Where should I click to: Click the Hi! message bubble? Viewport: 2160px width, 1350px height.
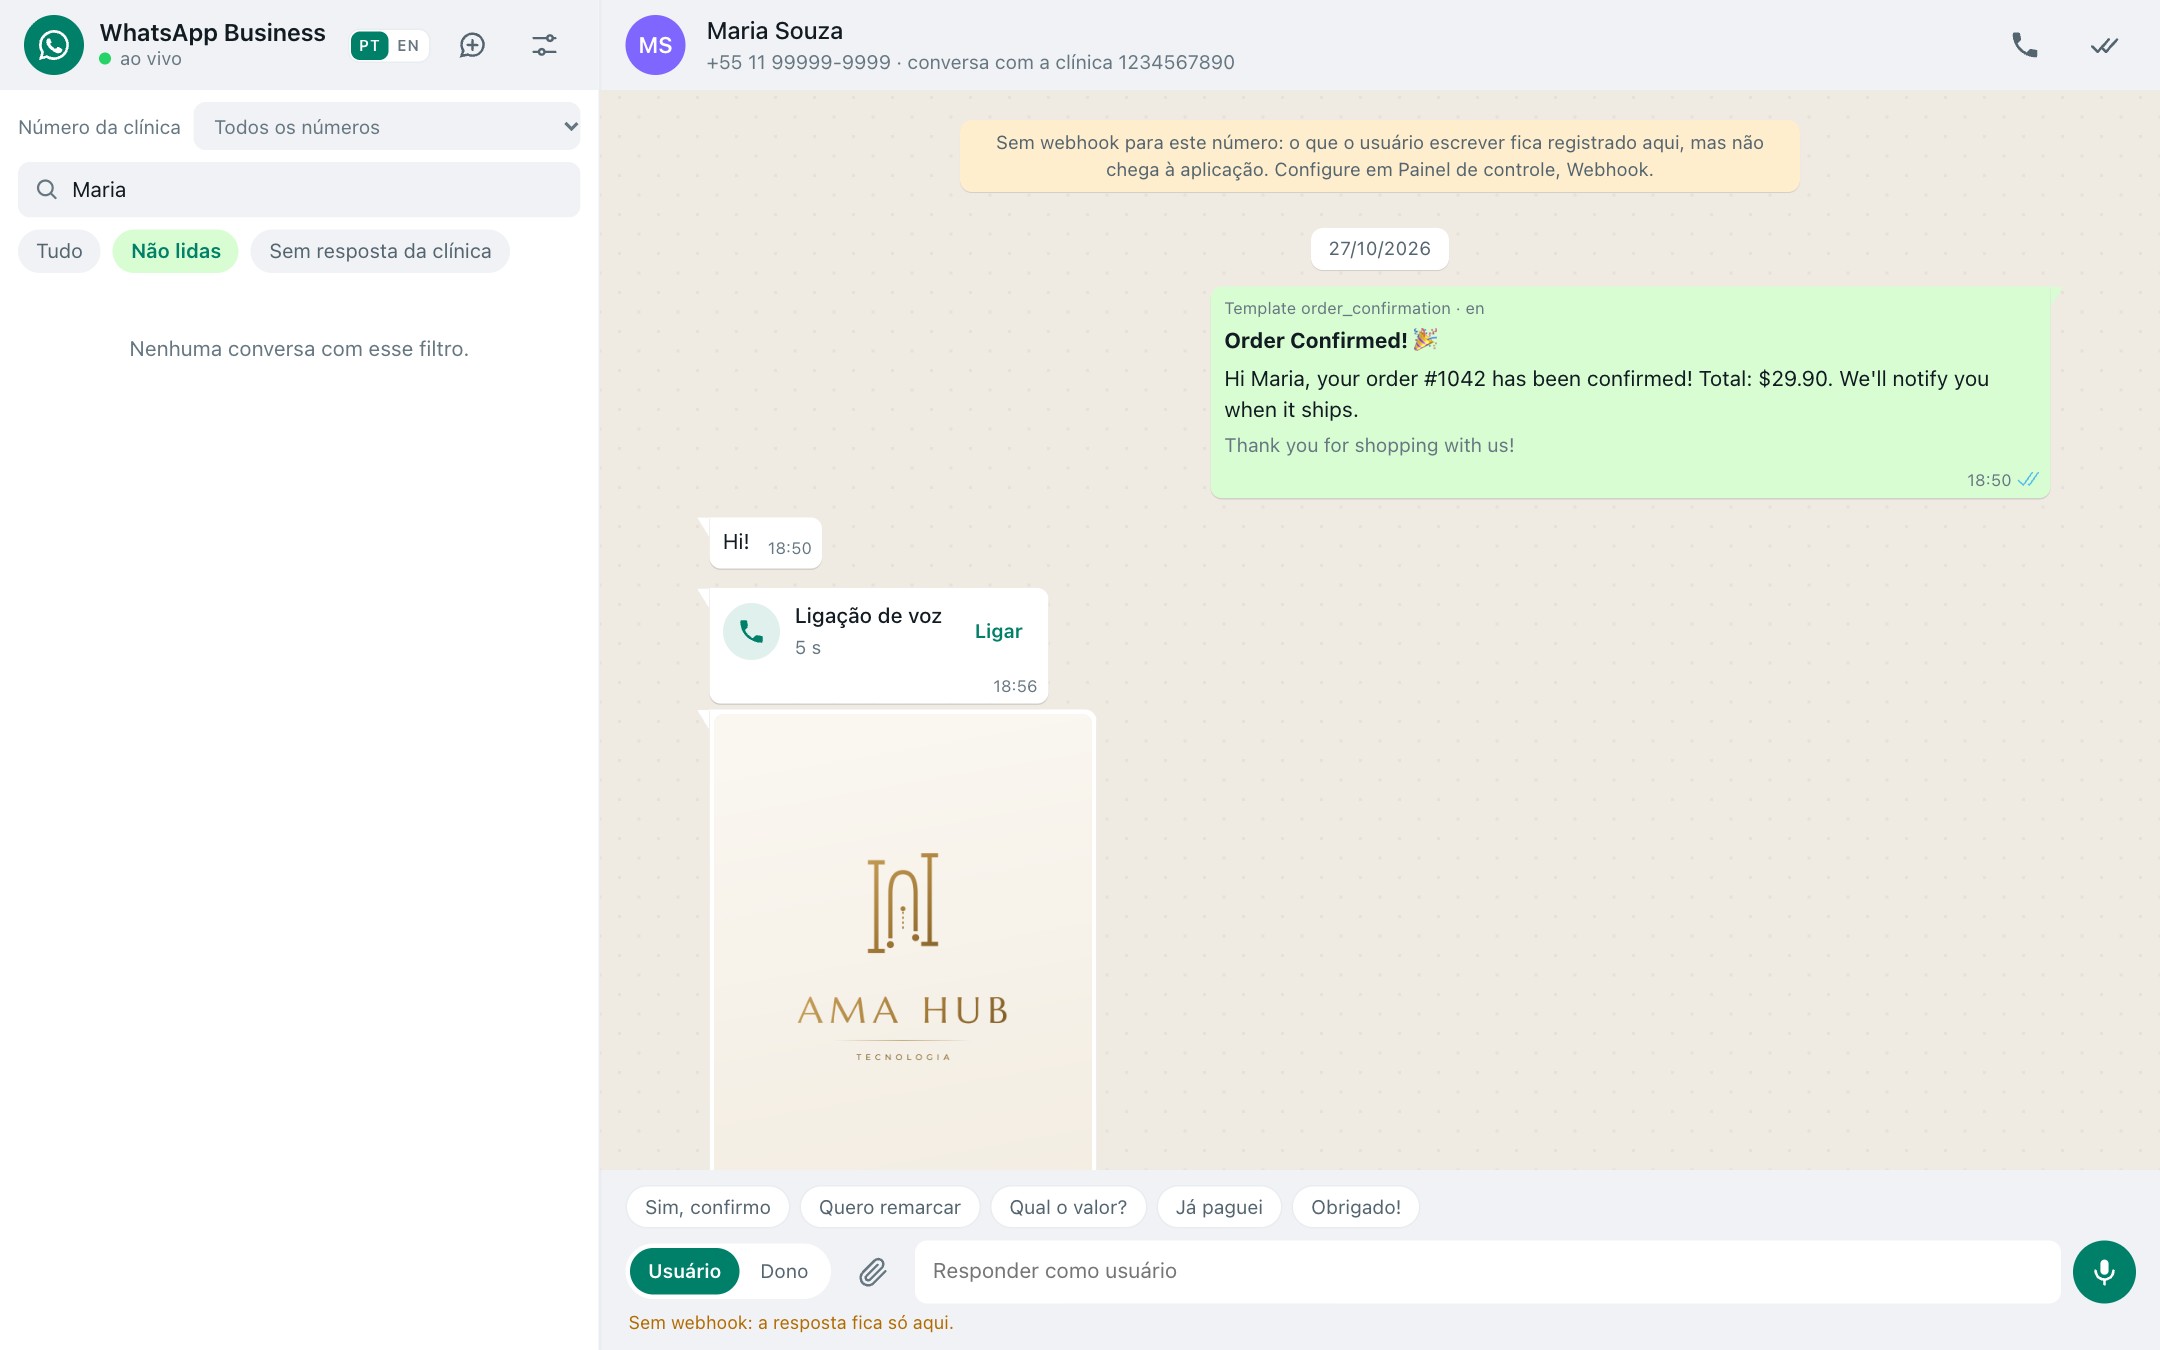coord(766,543)
